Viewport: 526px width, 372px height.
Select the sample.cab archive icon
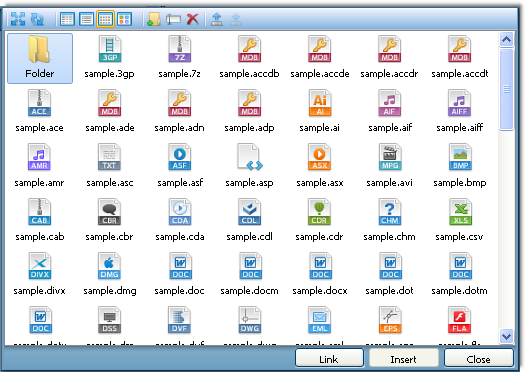[x=39, y=212]
